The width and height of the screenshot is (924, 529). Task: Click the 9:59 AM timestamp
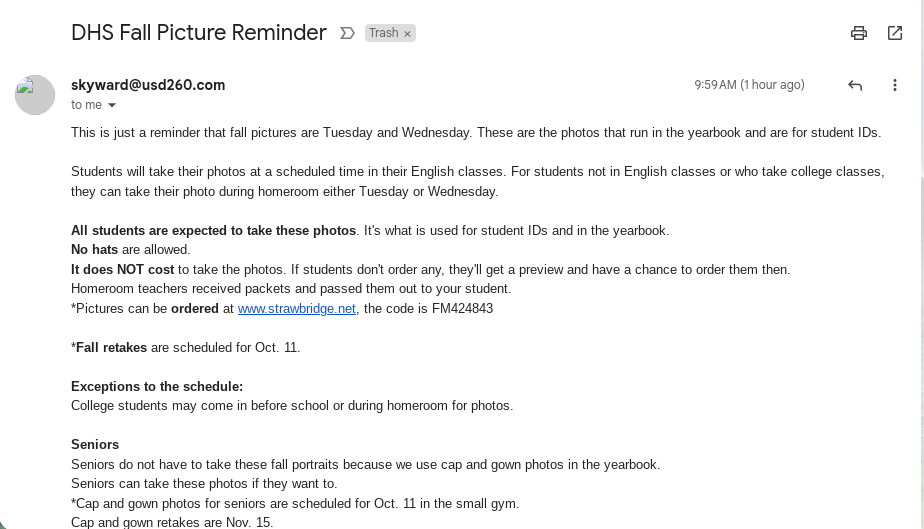point(749,85)
